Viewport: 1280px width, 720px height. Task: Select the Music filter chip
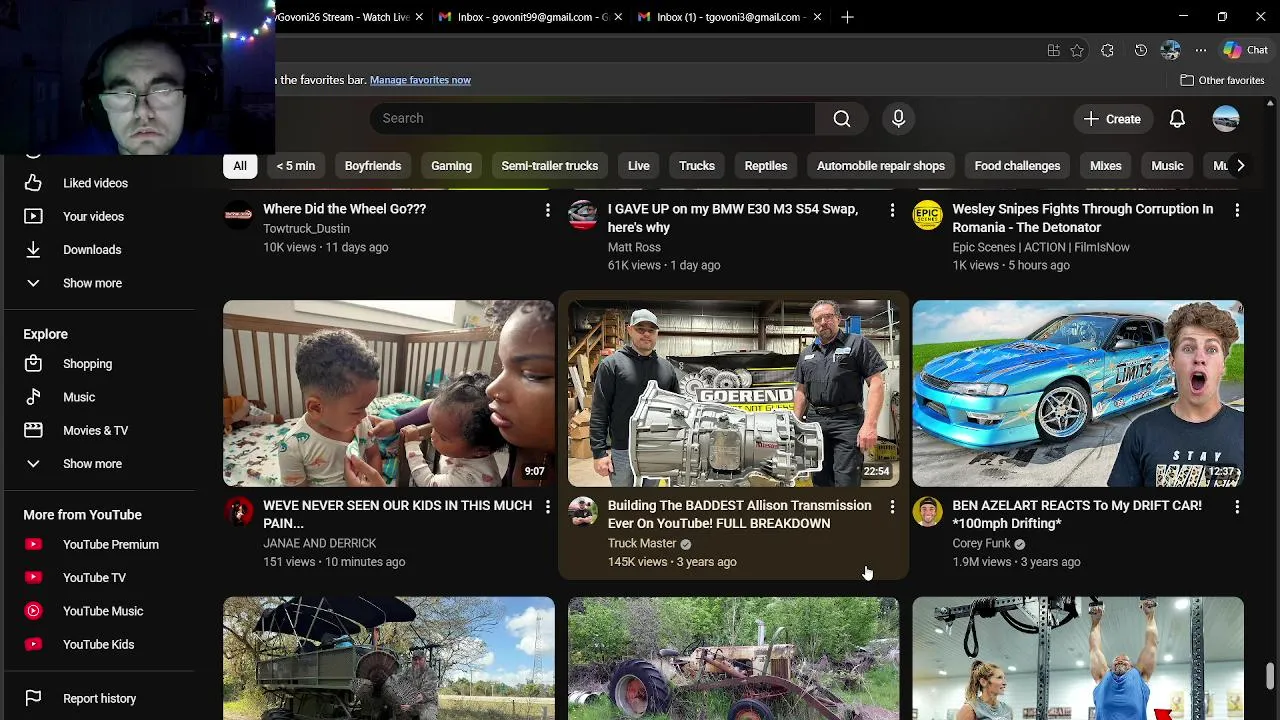click(x=1167, y=166)
